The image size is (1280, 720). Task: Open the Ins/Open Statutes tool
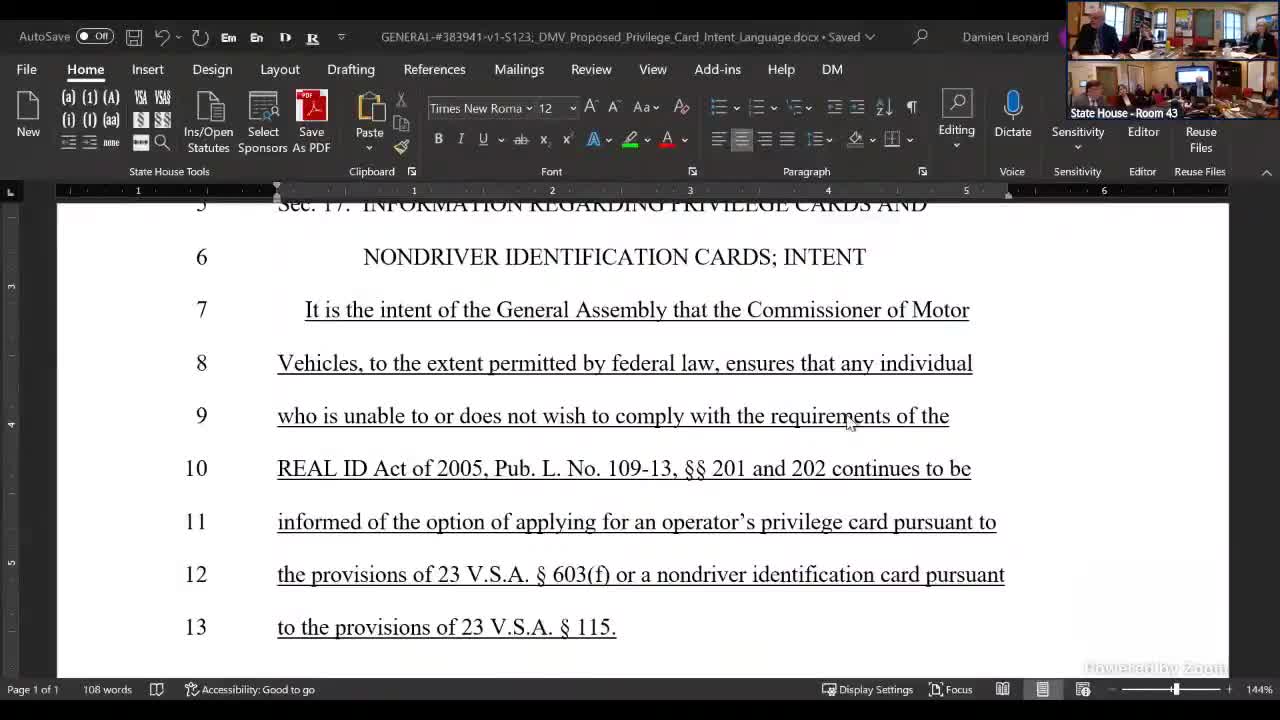(x=208, y=122)
